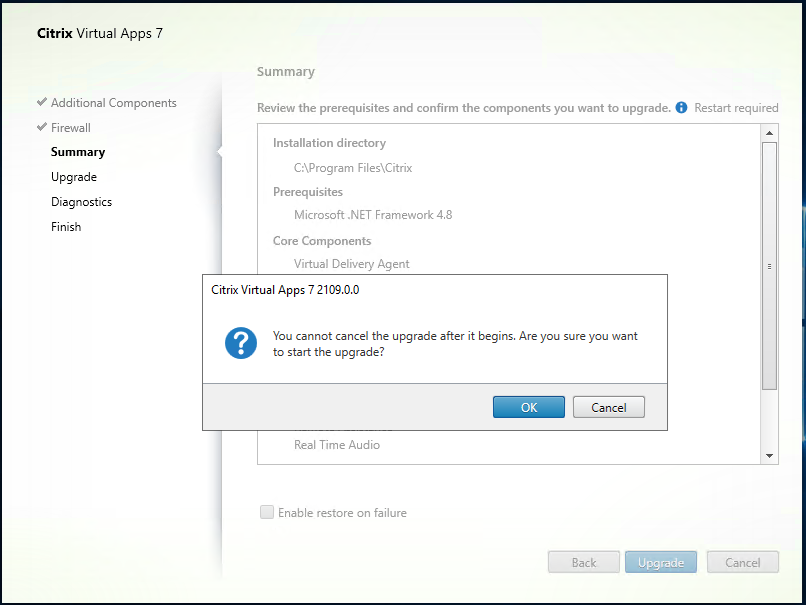Click summary list scroll down arrow
The image size is (806, 605).
click(x=770, y=455)
